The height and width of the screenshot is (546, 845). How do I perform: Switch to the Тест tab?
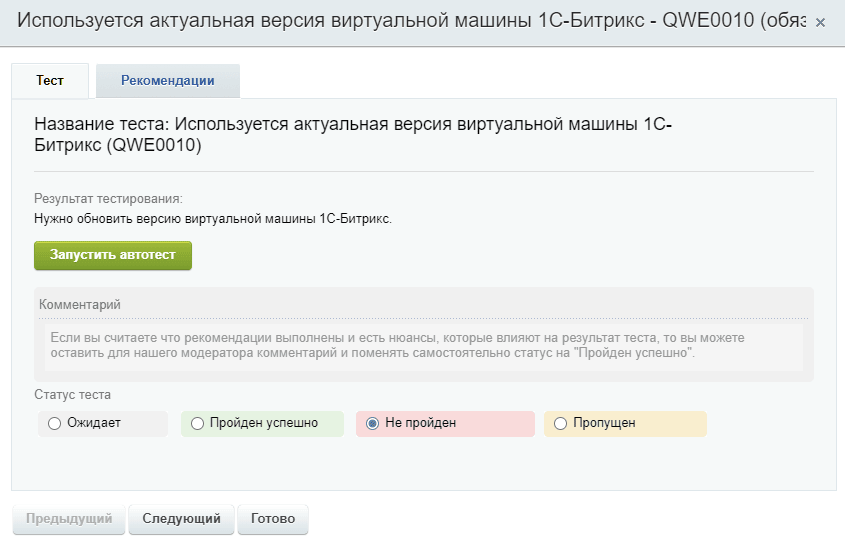(50, 81)
